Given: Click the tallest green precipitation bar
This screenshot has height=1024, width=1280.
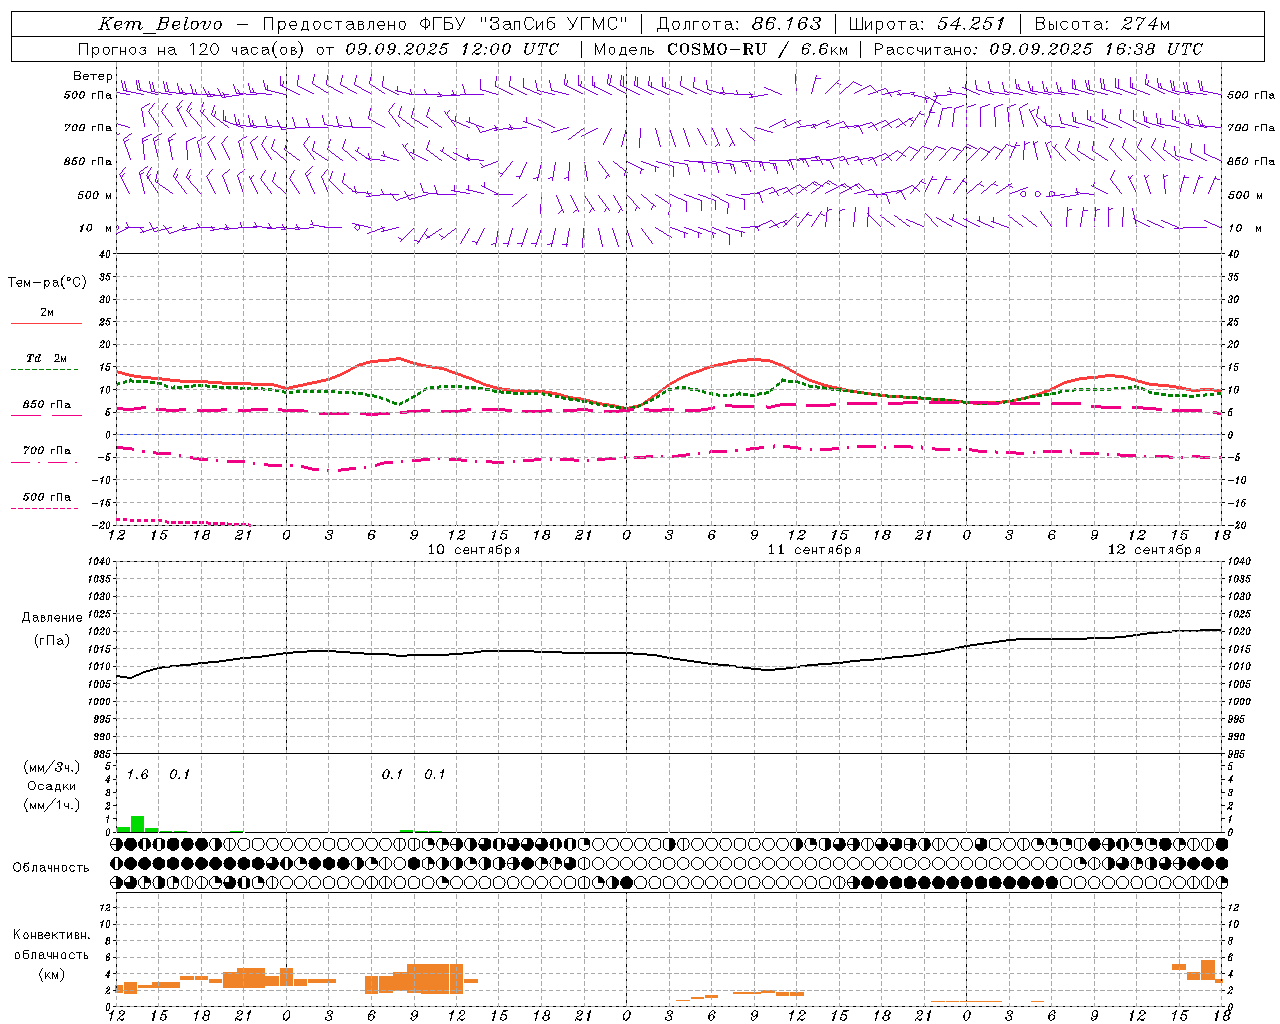Looking at the screenshot, I should pyautogui.click(x=137, y=824).
